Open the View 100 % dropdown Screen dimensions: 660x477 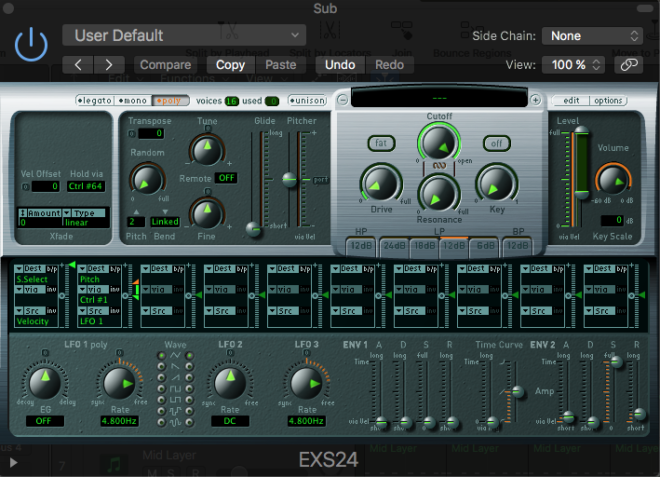click(573, 65)
